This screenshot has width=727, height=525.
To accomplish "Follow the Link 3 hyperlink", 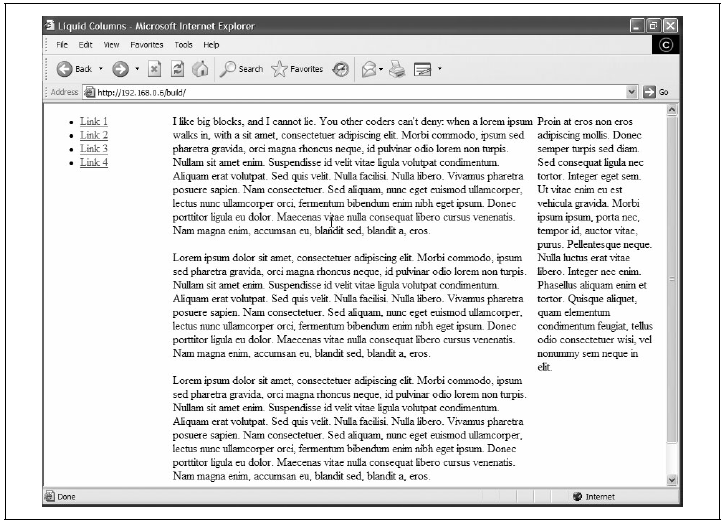I will tap(94, 148).
